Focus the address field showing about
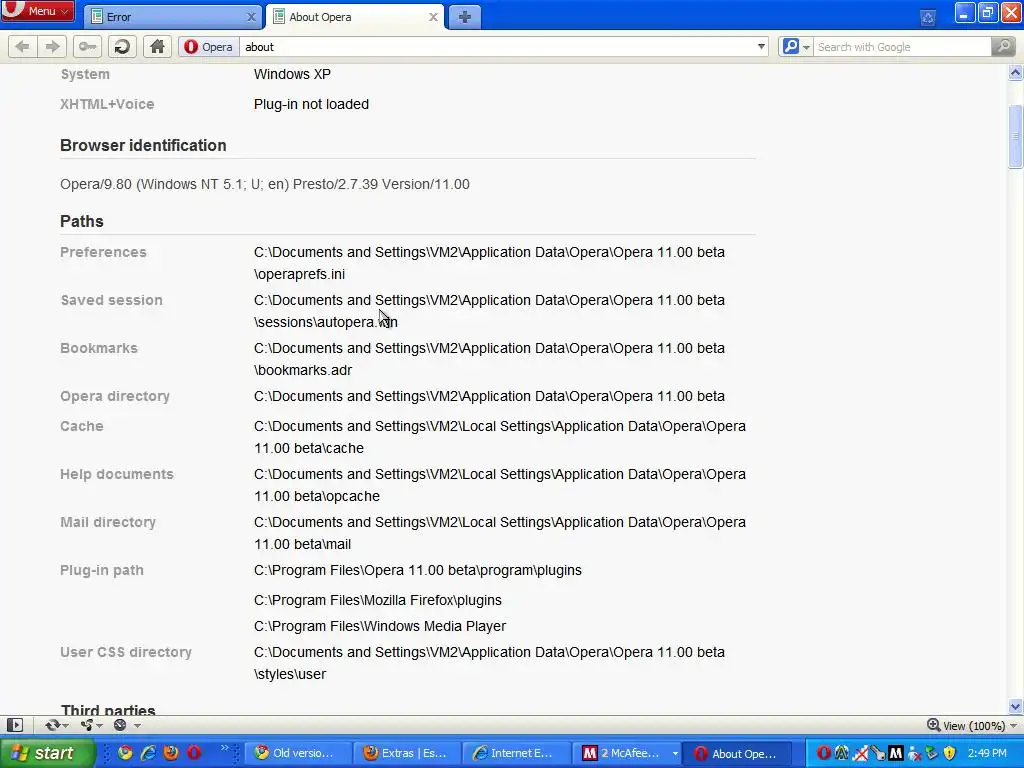This screenshot has width=1024, height=768. (x=496, y=47)
